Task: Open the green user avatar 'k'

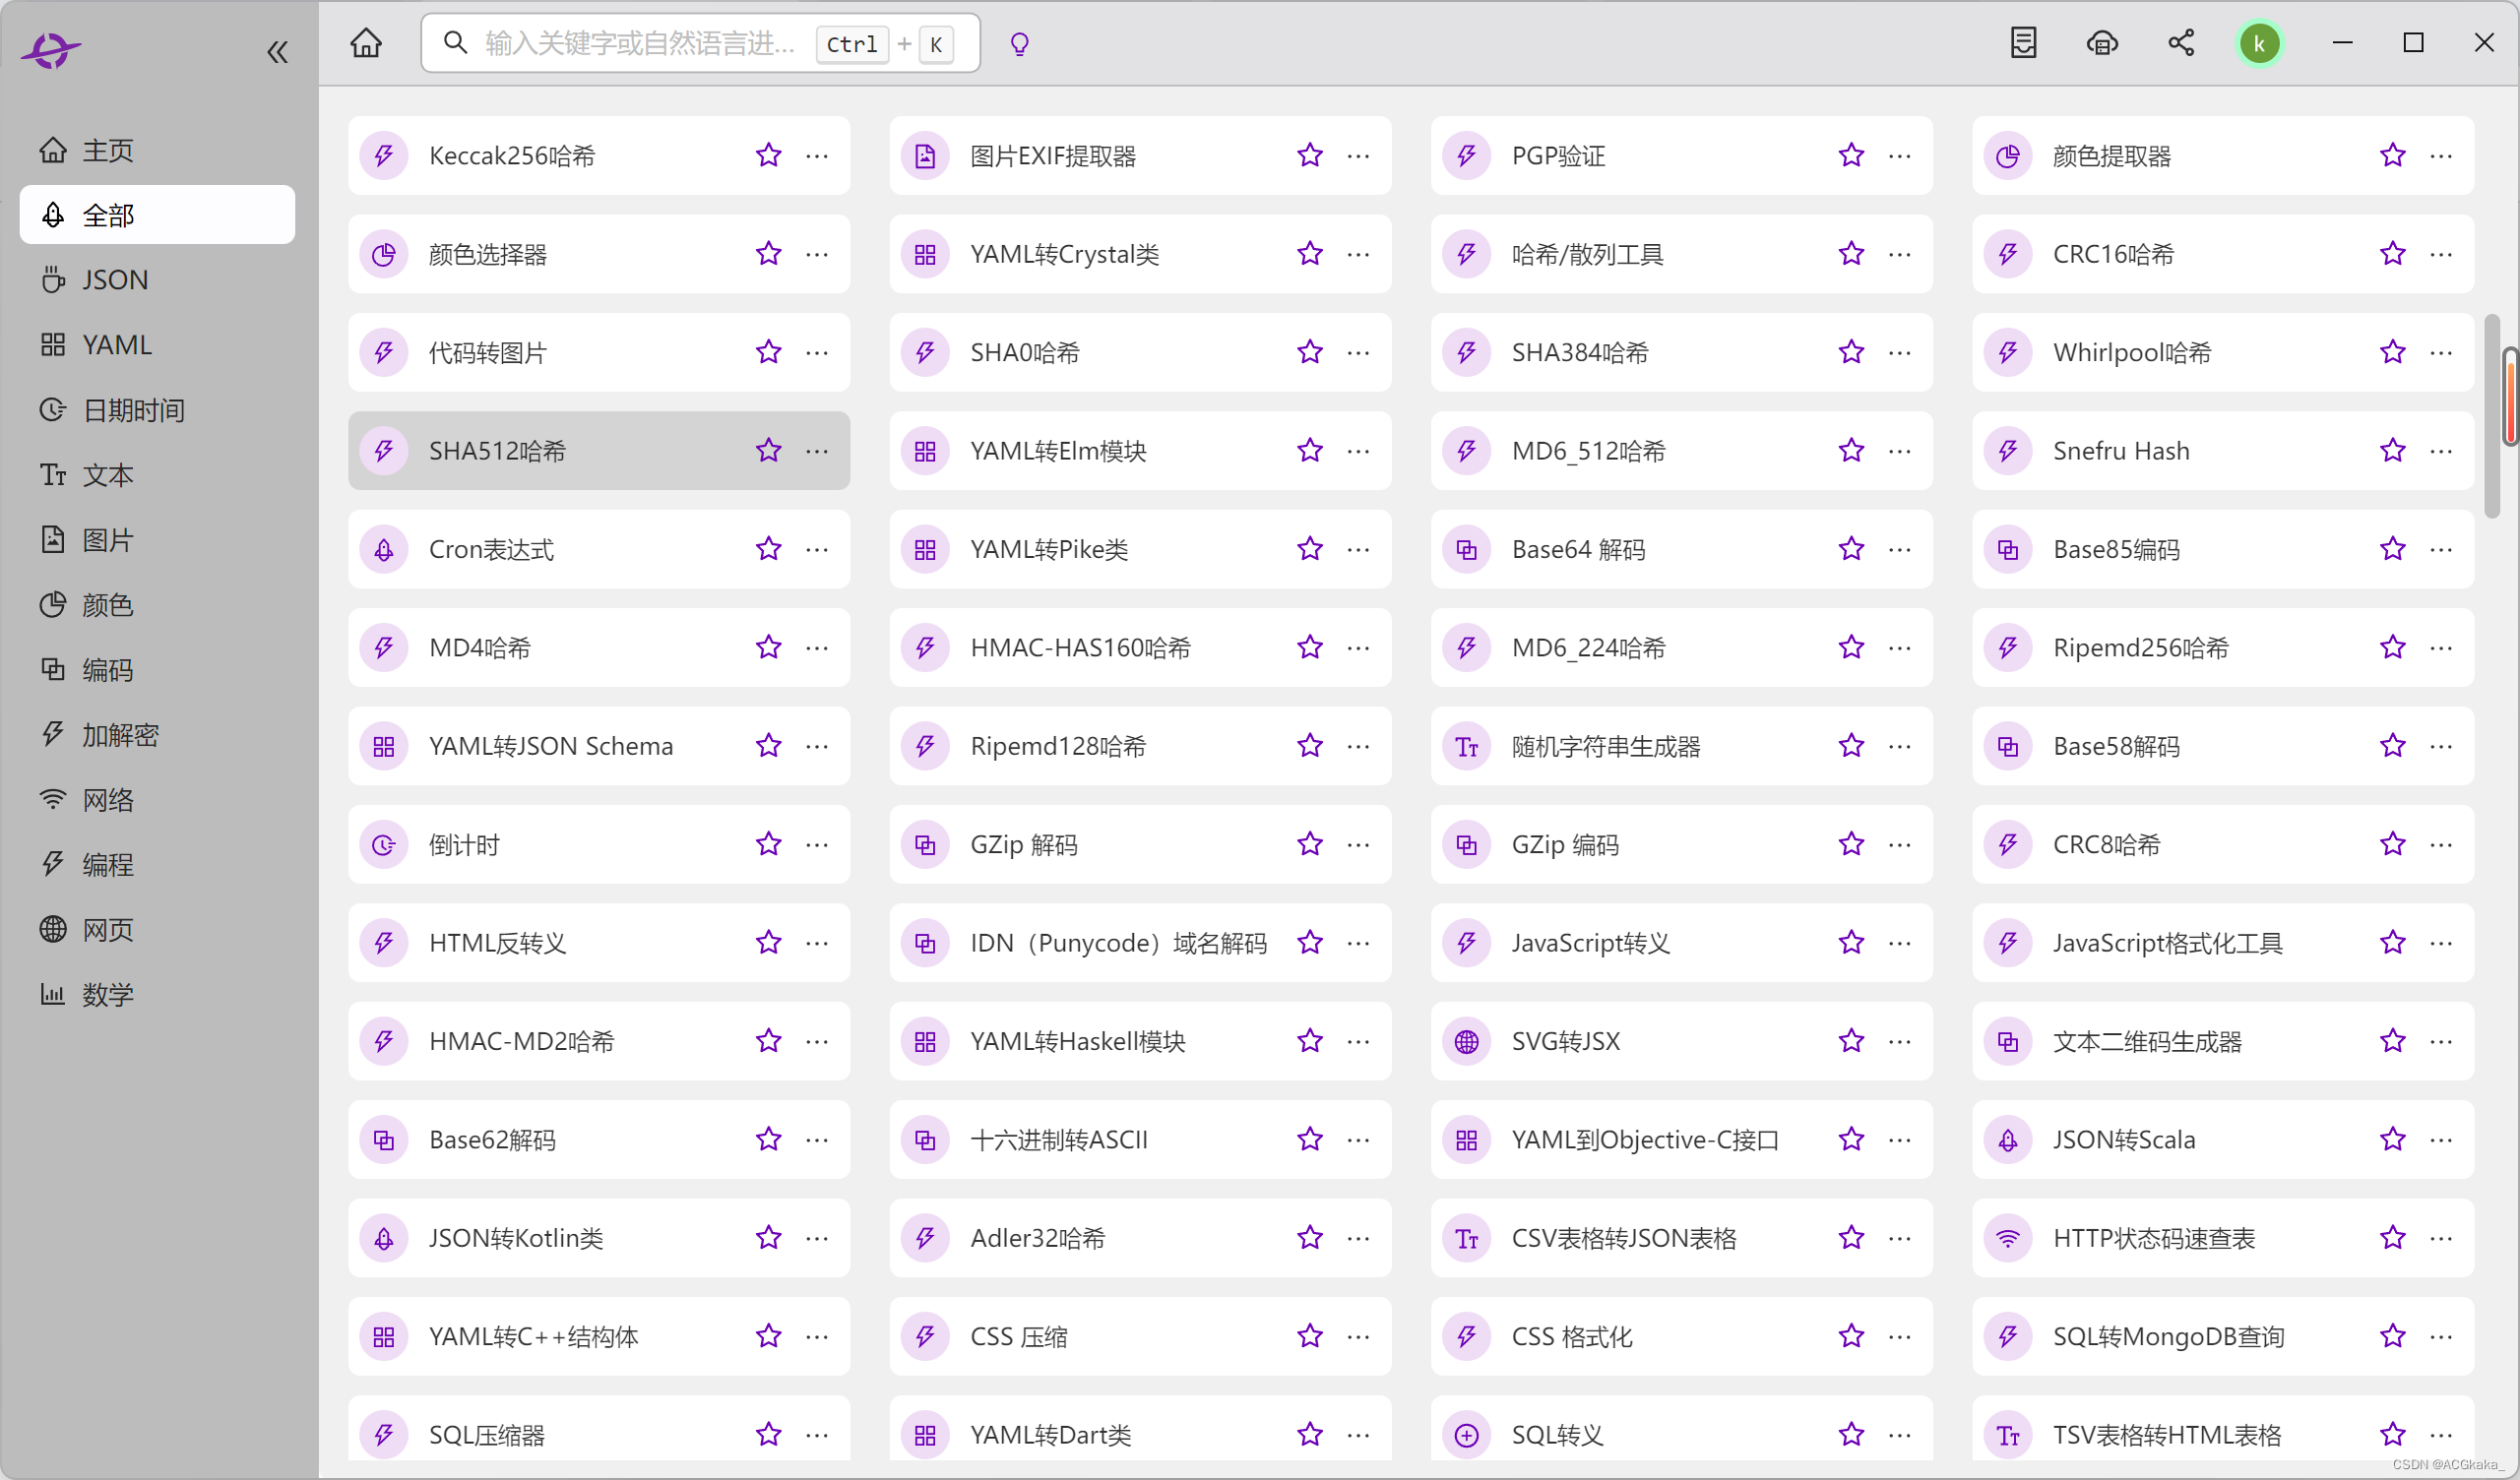Action: click(x=2259, y=44)
